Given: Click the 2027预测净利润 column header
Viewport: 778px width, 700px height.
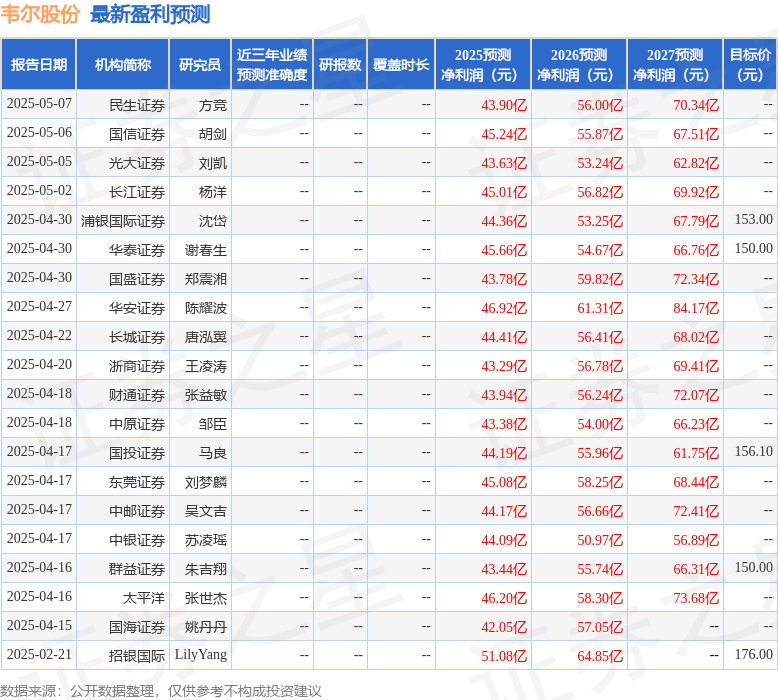Looking at the screenshot, I should click(x=675, y=65).
